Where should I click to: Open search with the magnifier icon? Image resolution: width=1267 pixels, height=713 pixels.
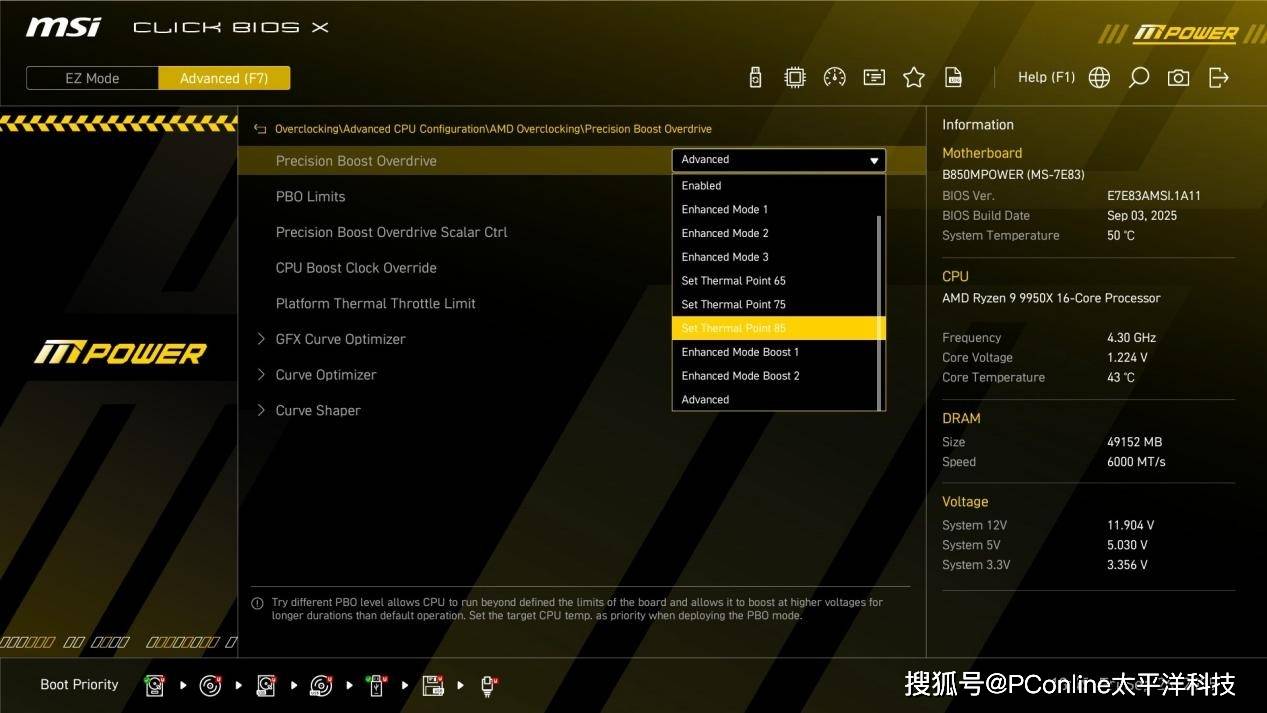point(1138,78)
